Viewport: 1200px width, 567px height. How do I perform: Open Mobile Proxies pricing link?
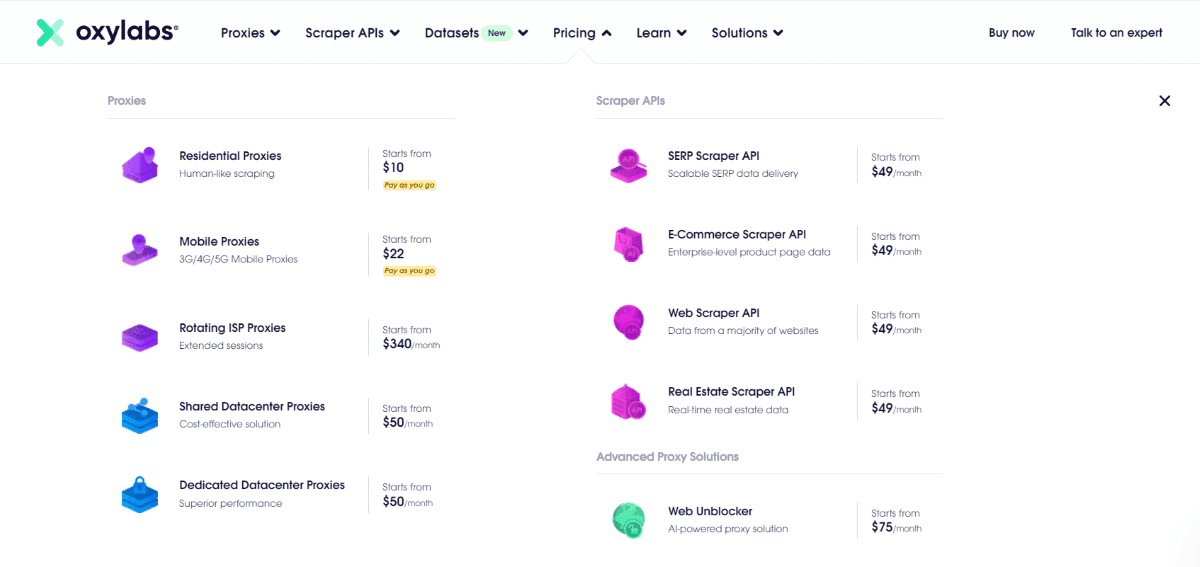click(219, 242)
